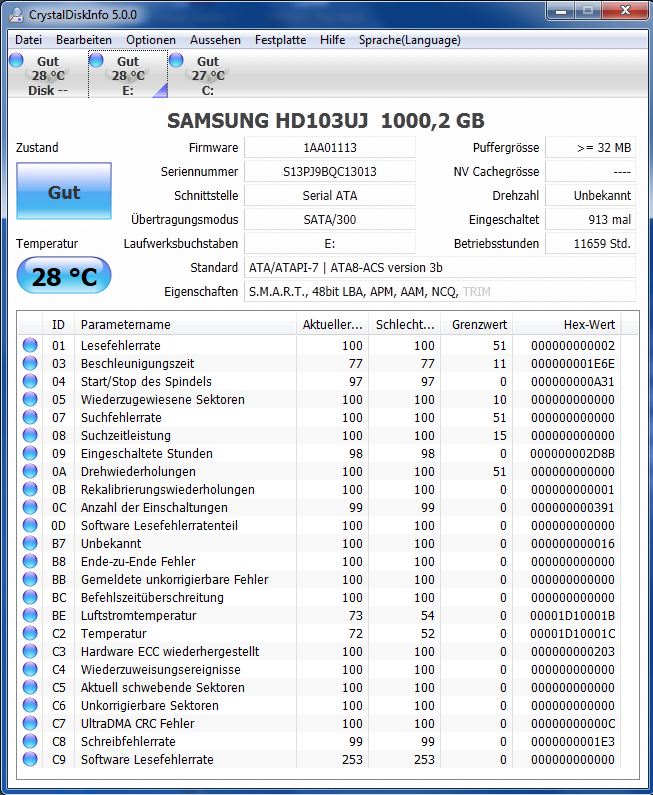Click hex value 000000000203

coord(573,652)
